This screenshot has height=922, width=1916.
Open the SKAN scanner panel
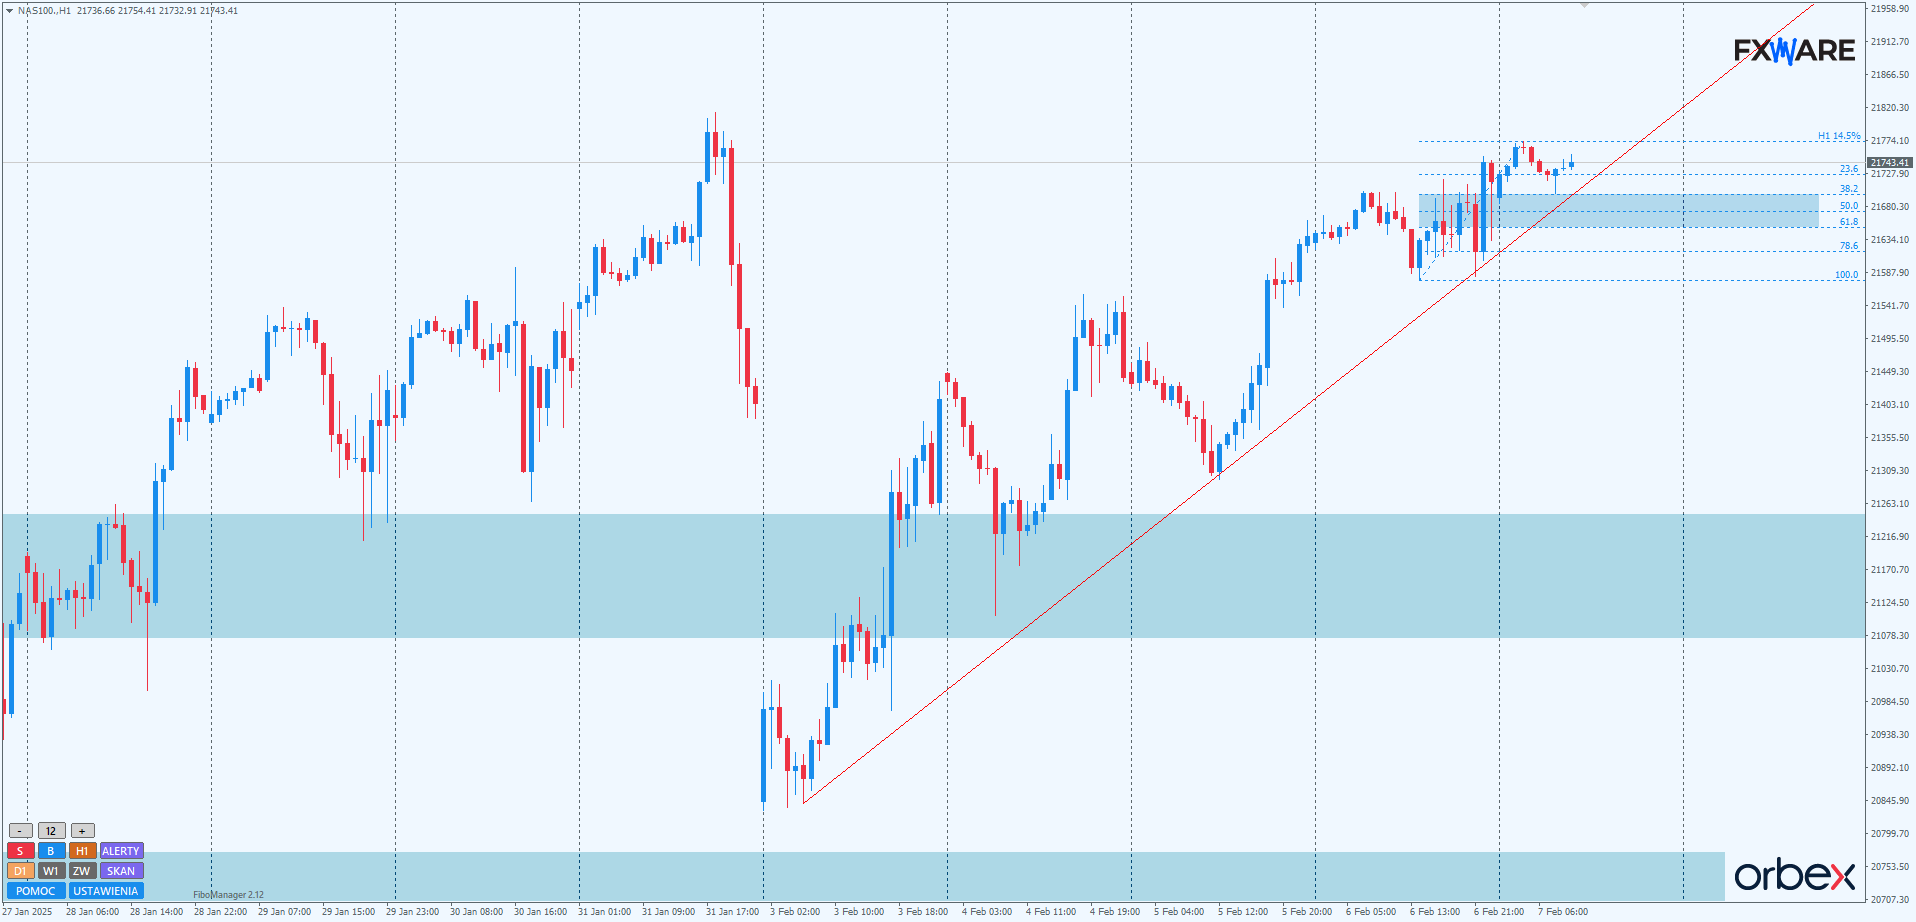121,871
